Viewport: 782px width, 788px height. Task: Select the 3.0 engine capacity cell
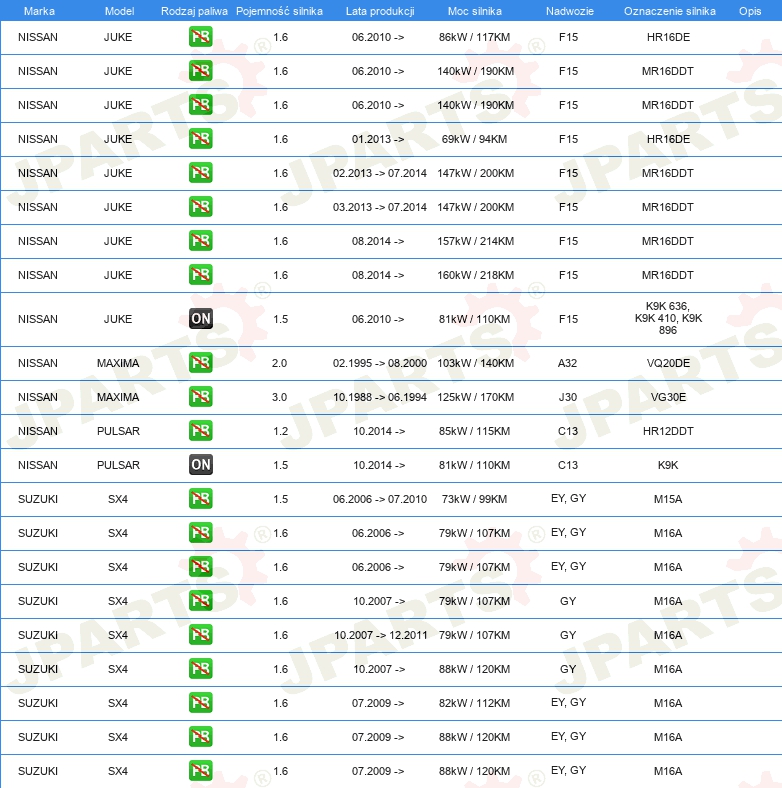click(x=279, y=398)
